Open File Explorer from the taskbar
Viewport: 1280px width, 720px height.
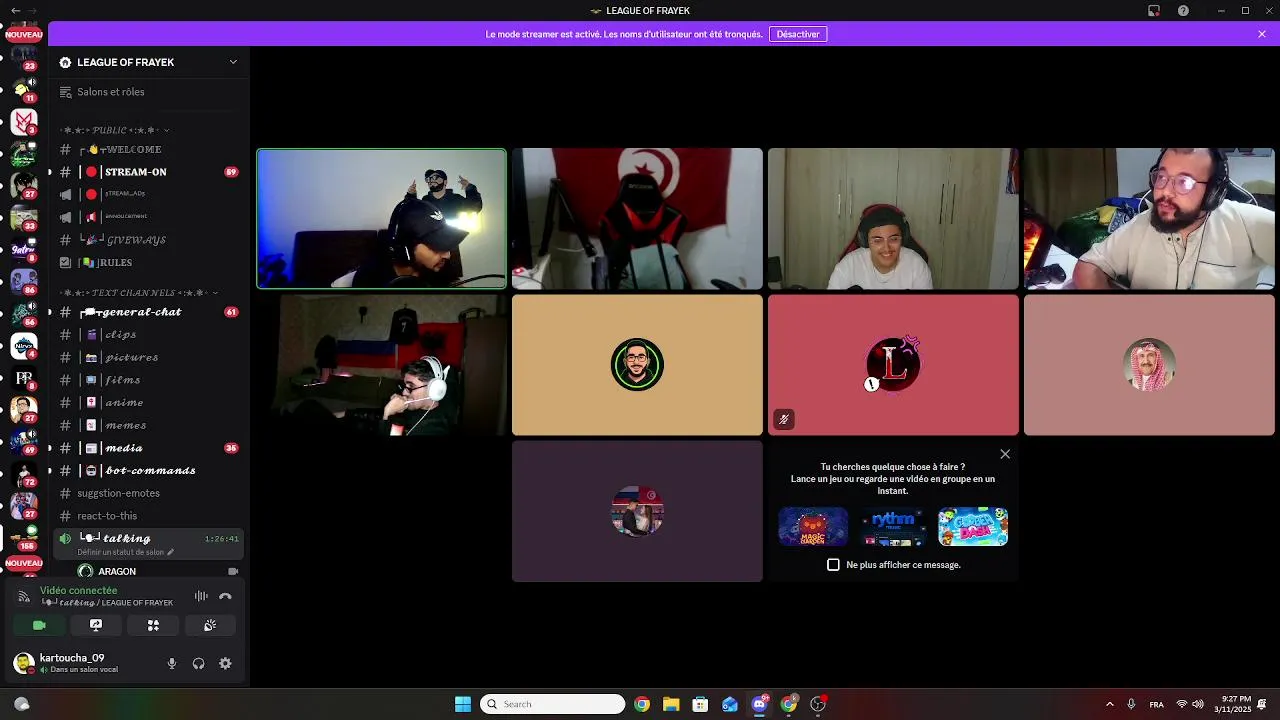coord(671,704)
